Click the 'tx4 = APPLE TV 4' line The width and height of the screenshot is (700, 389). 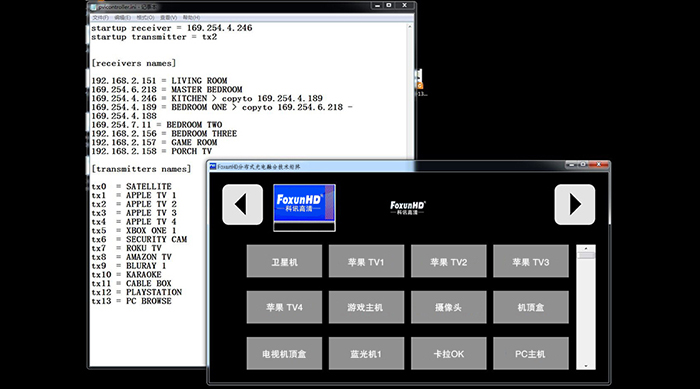click(x=134, y=222)
